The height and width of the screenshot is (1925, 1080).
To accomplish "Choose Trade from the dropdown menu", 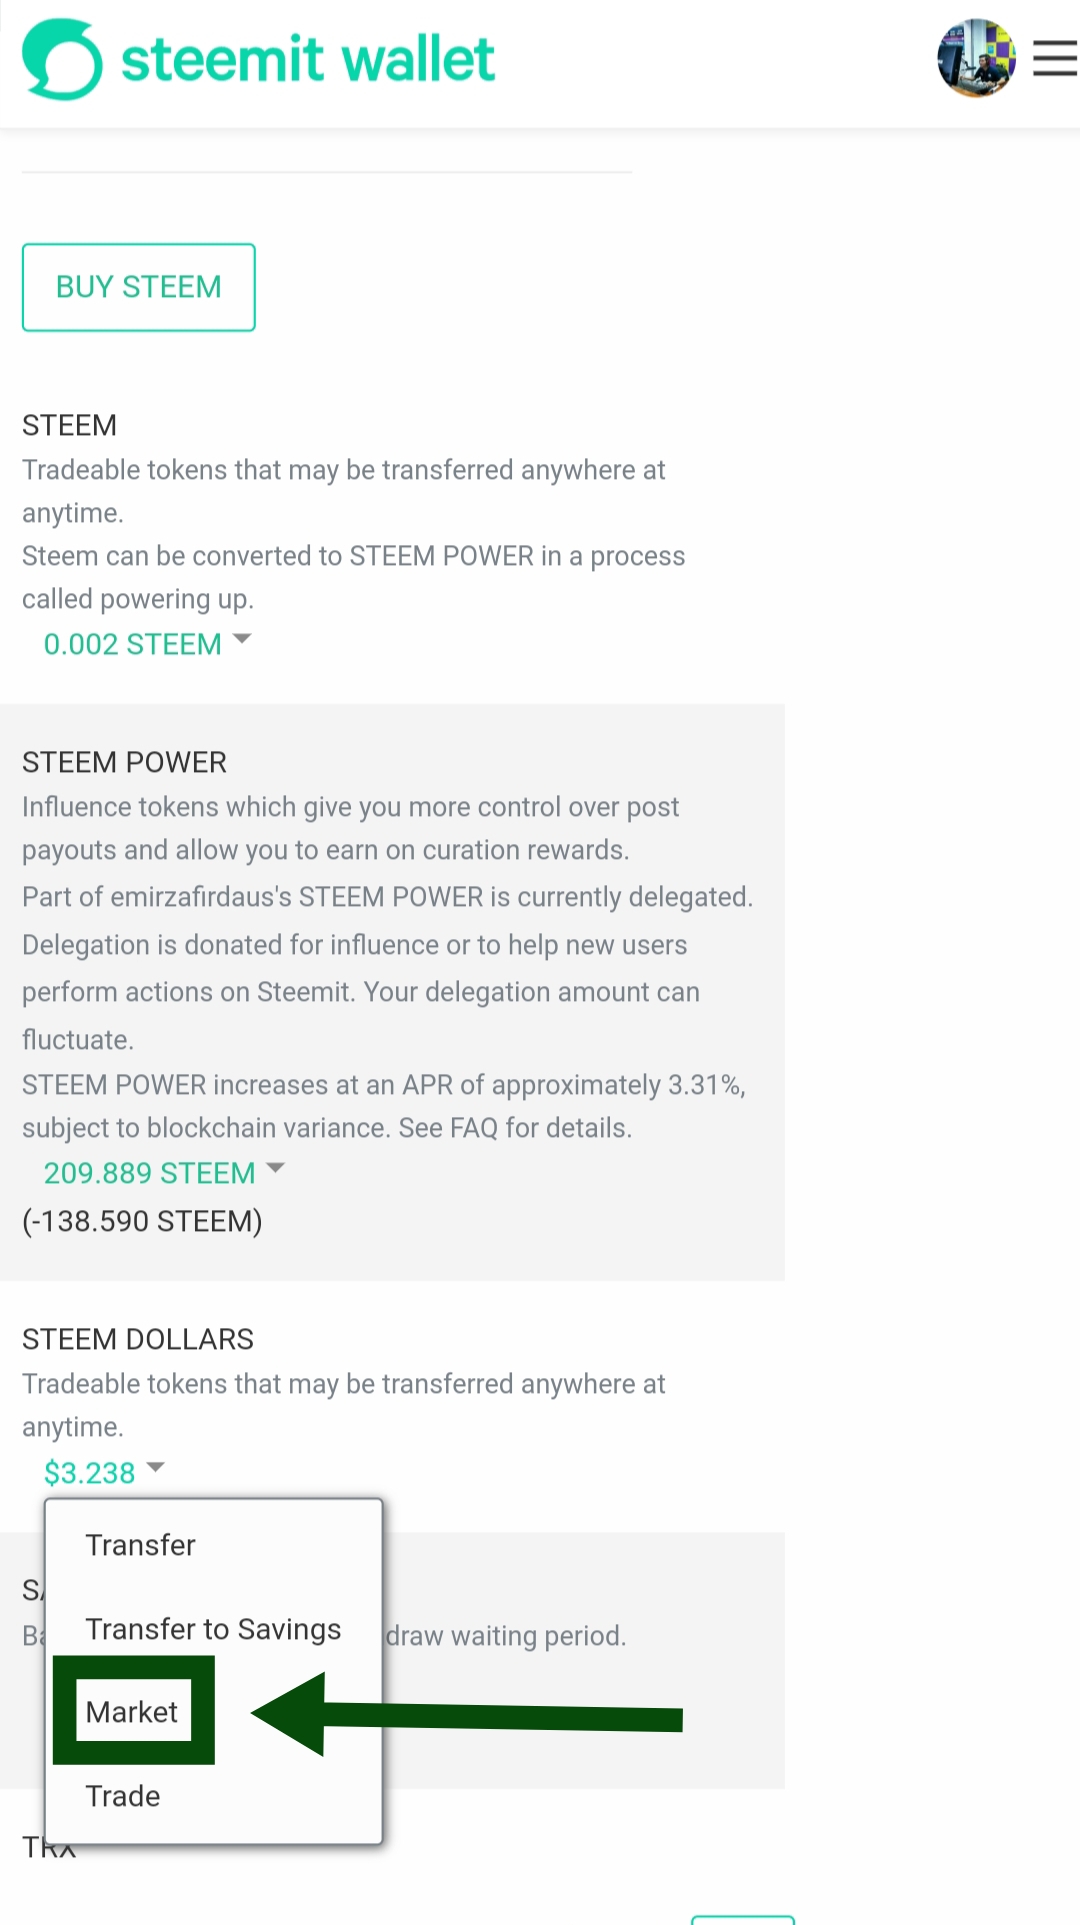I will pyautogui.click(x=123, y=1796).
